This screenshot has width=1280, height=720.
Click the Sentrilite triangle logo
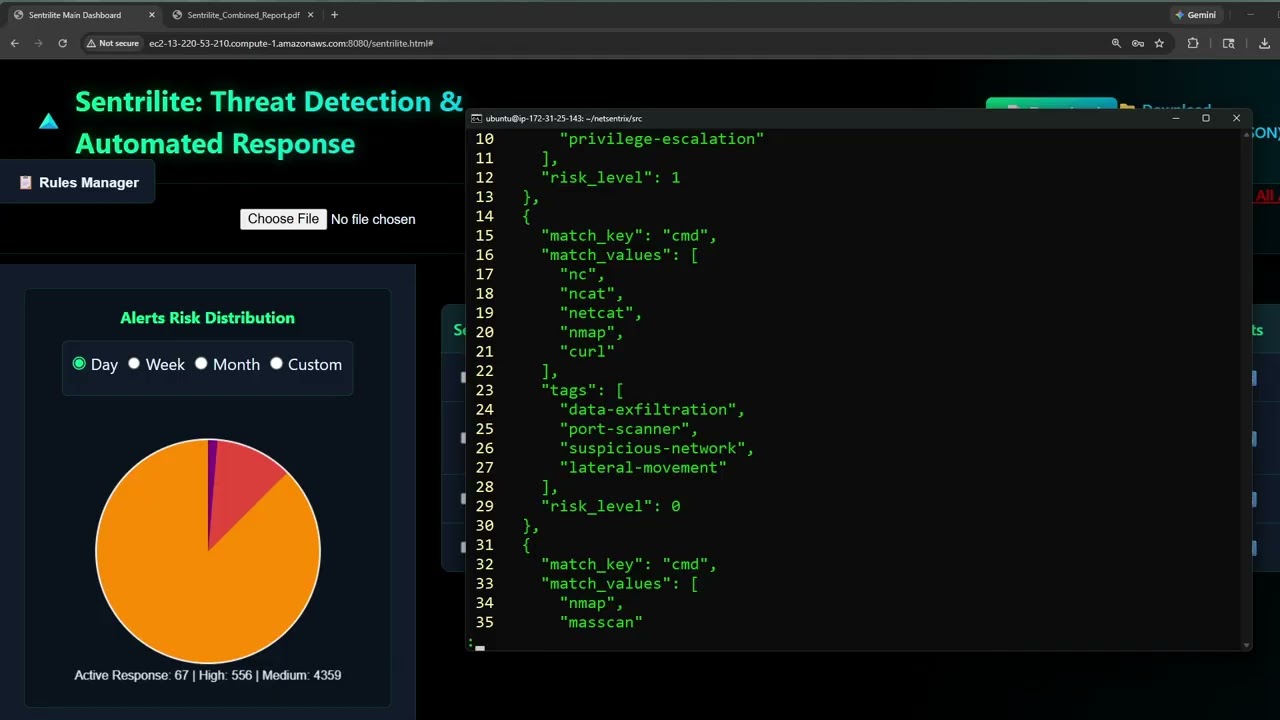point(48,122)
